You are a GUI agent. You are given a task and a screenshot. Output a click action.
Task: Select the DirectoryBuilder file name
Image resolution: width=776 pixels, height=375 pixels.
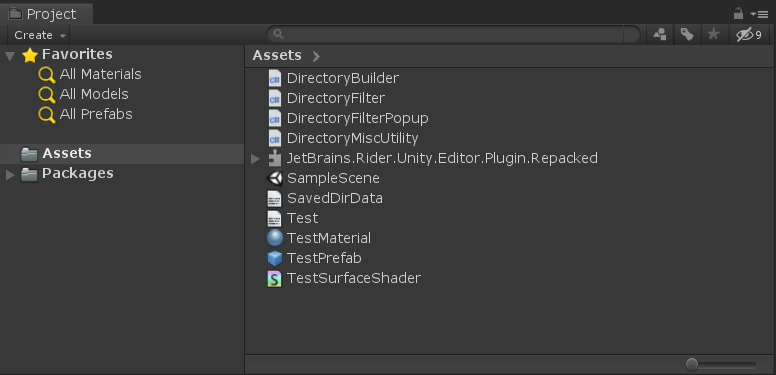click(x=343, y=78)
